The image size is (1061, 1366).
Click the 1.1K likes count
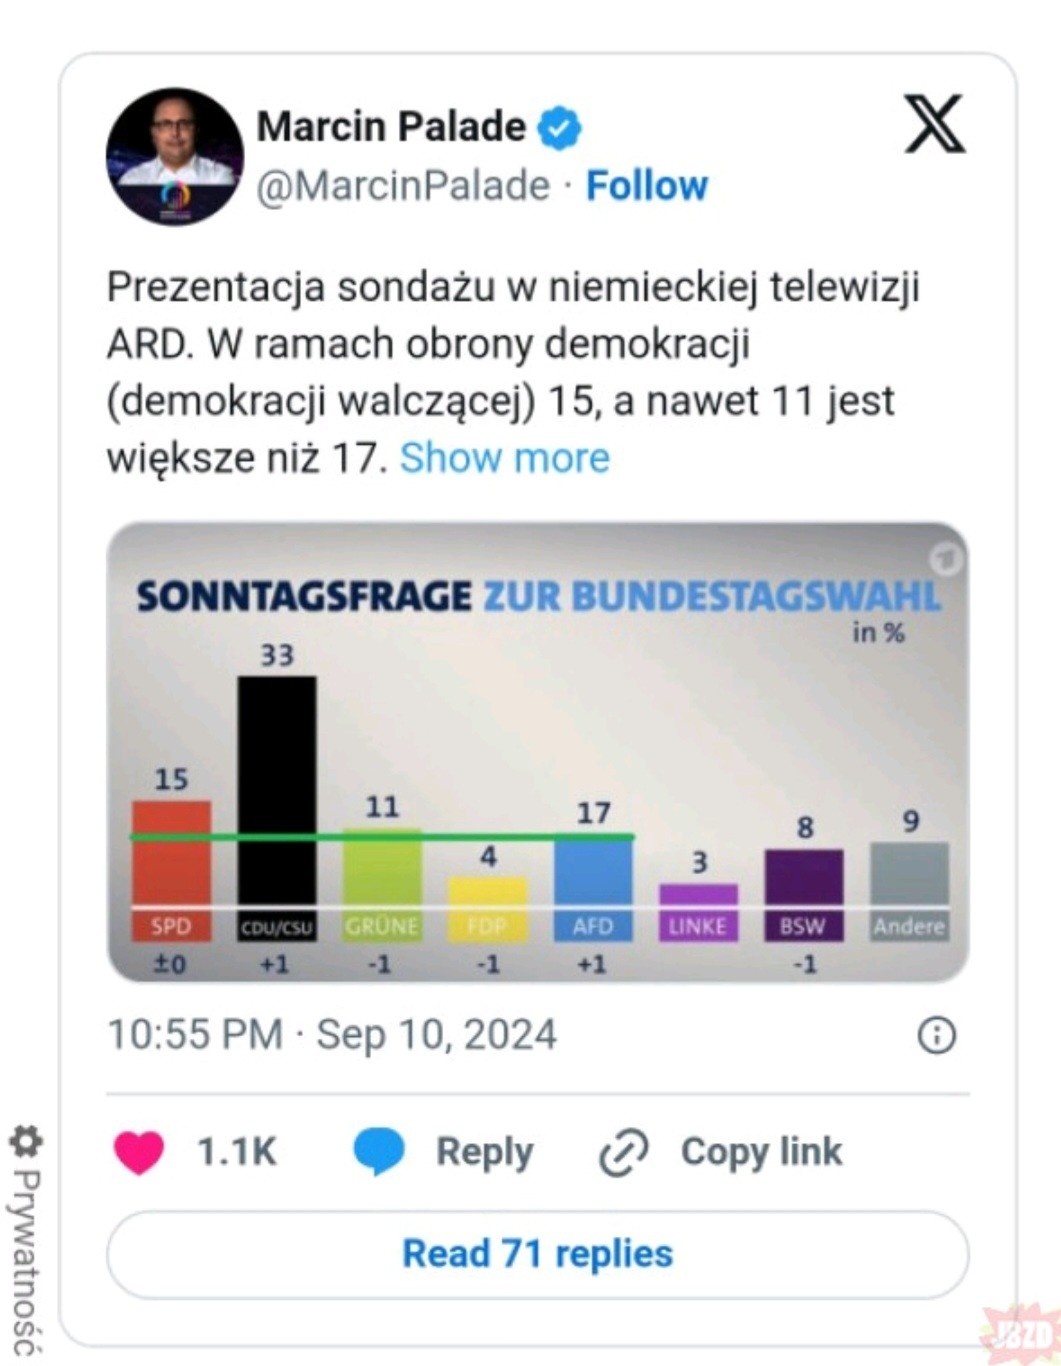point(236,1152)
